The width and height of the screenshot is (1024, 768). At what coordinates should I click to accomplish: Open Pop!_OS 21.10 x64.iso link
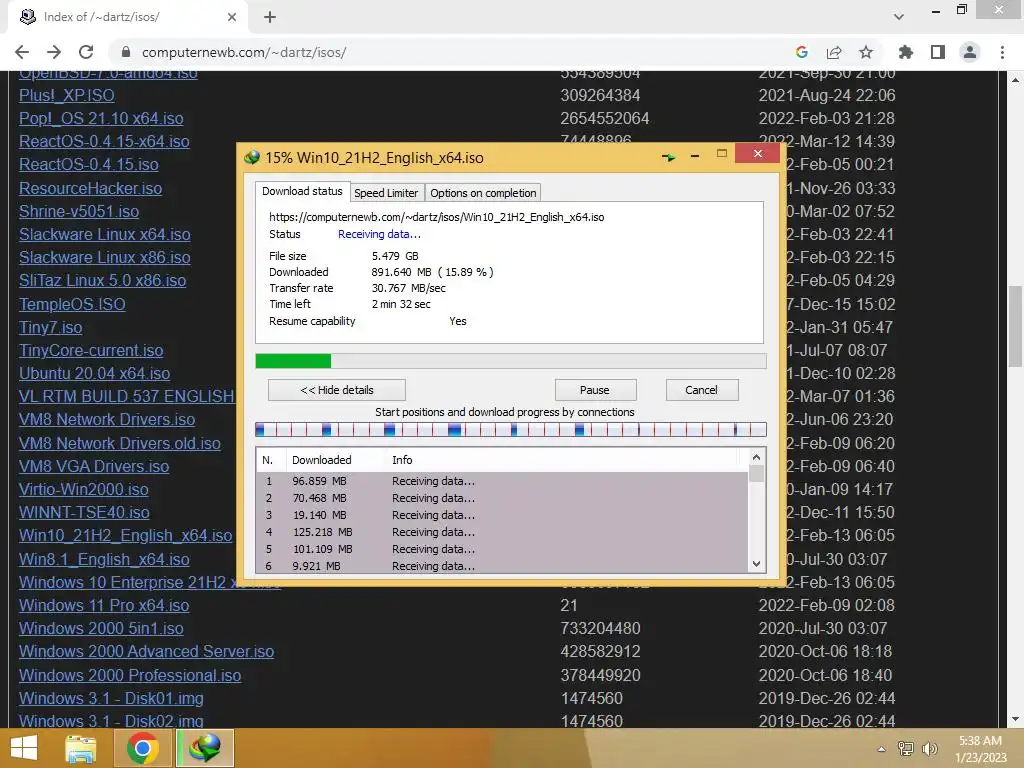click(101, 118)
